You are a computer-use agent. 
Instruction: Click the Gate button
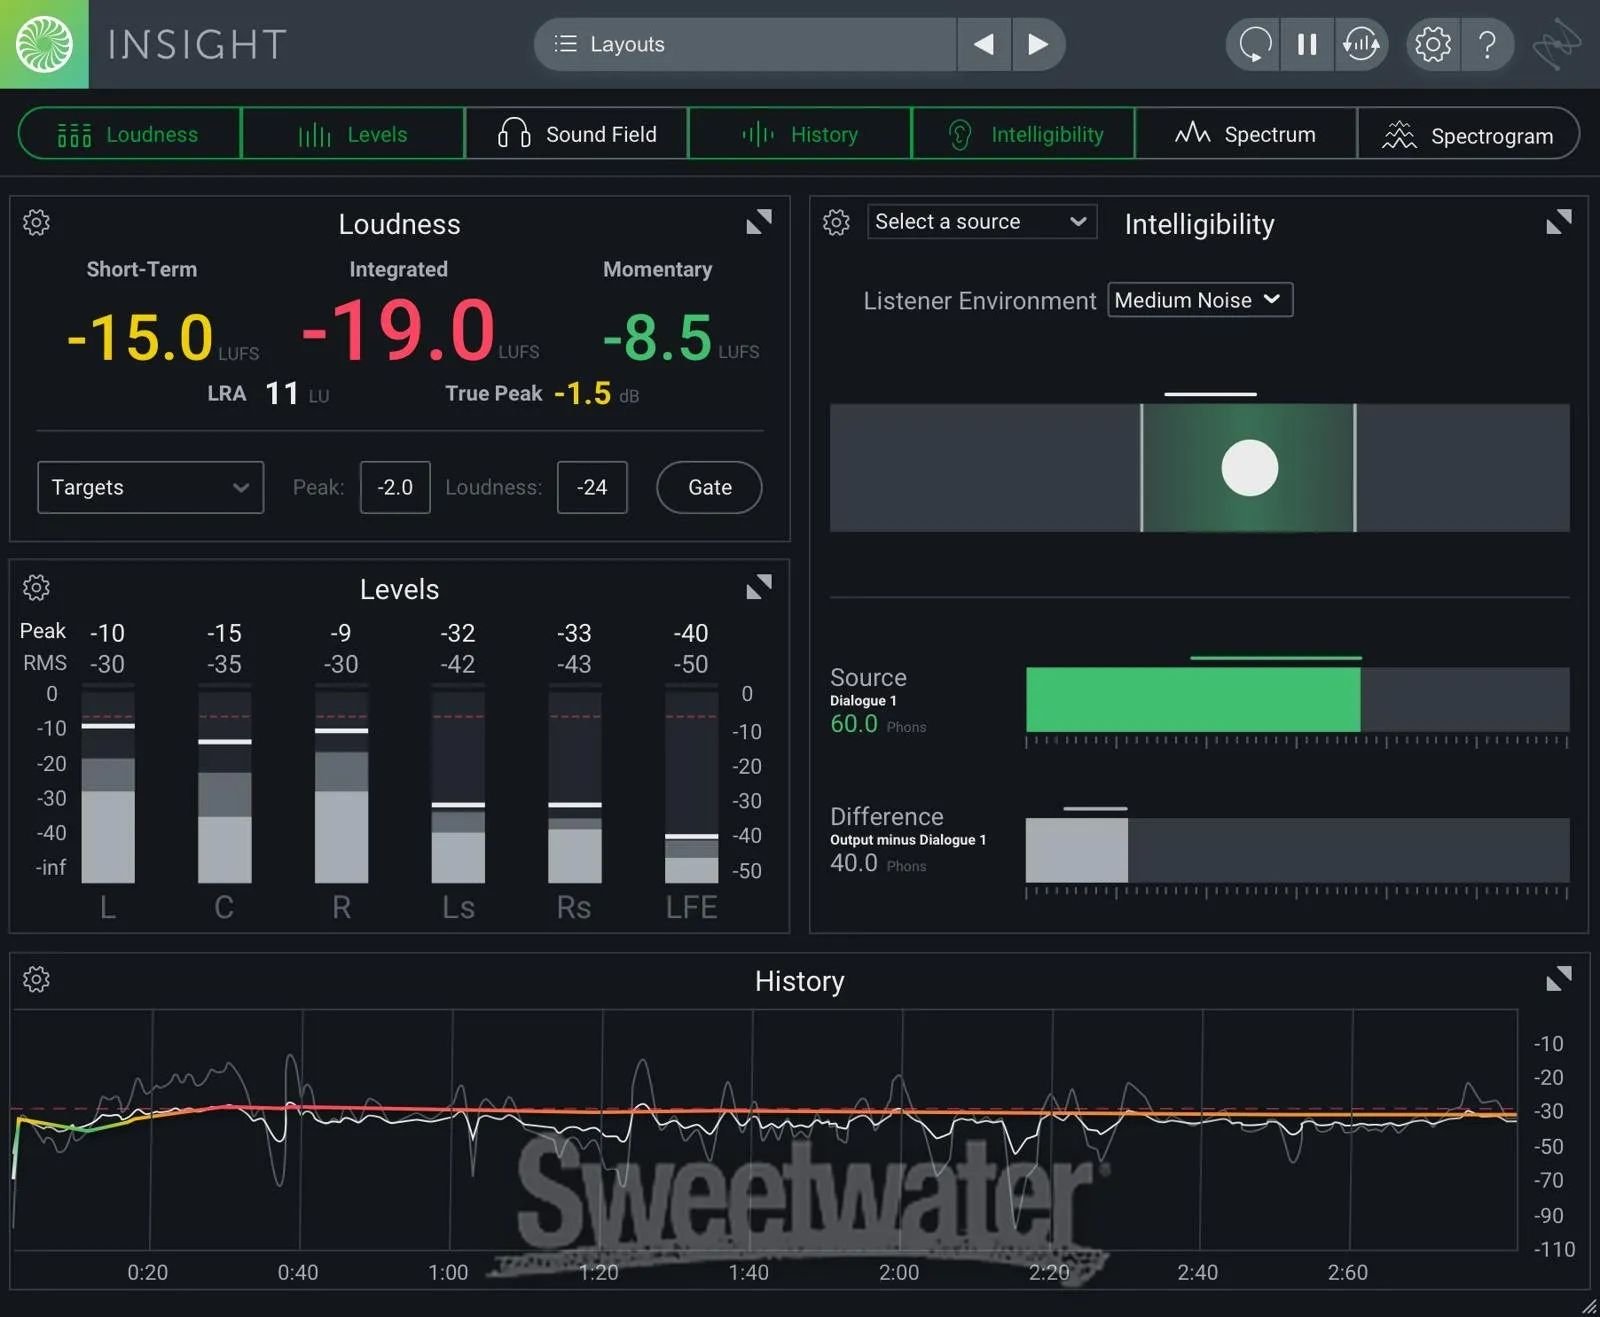click(x=709, y=487)
